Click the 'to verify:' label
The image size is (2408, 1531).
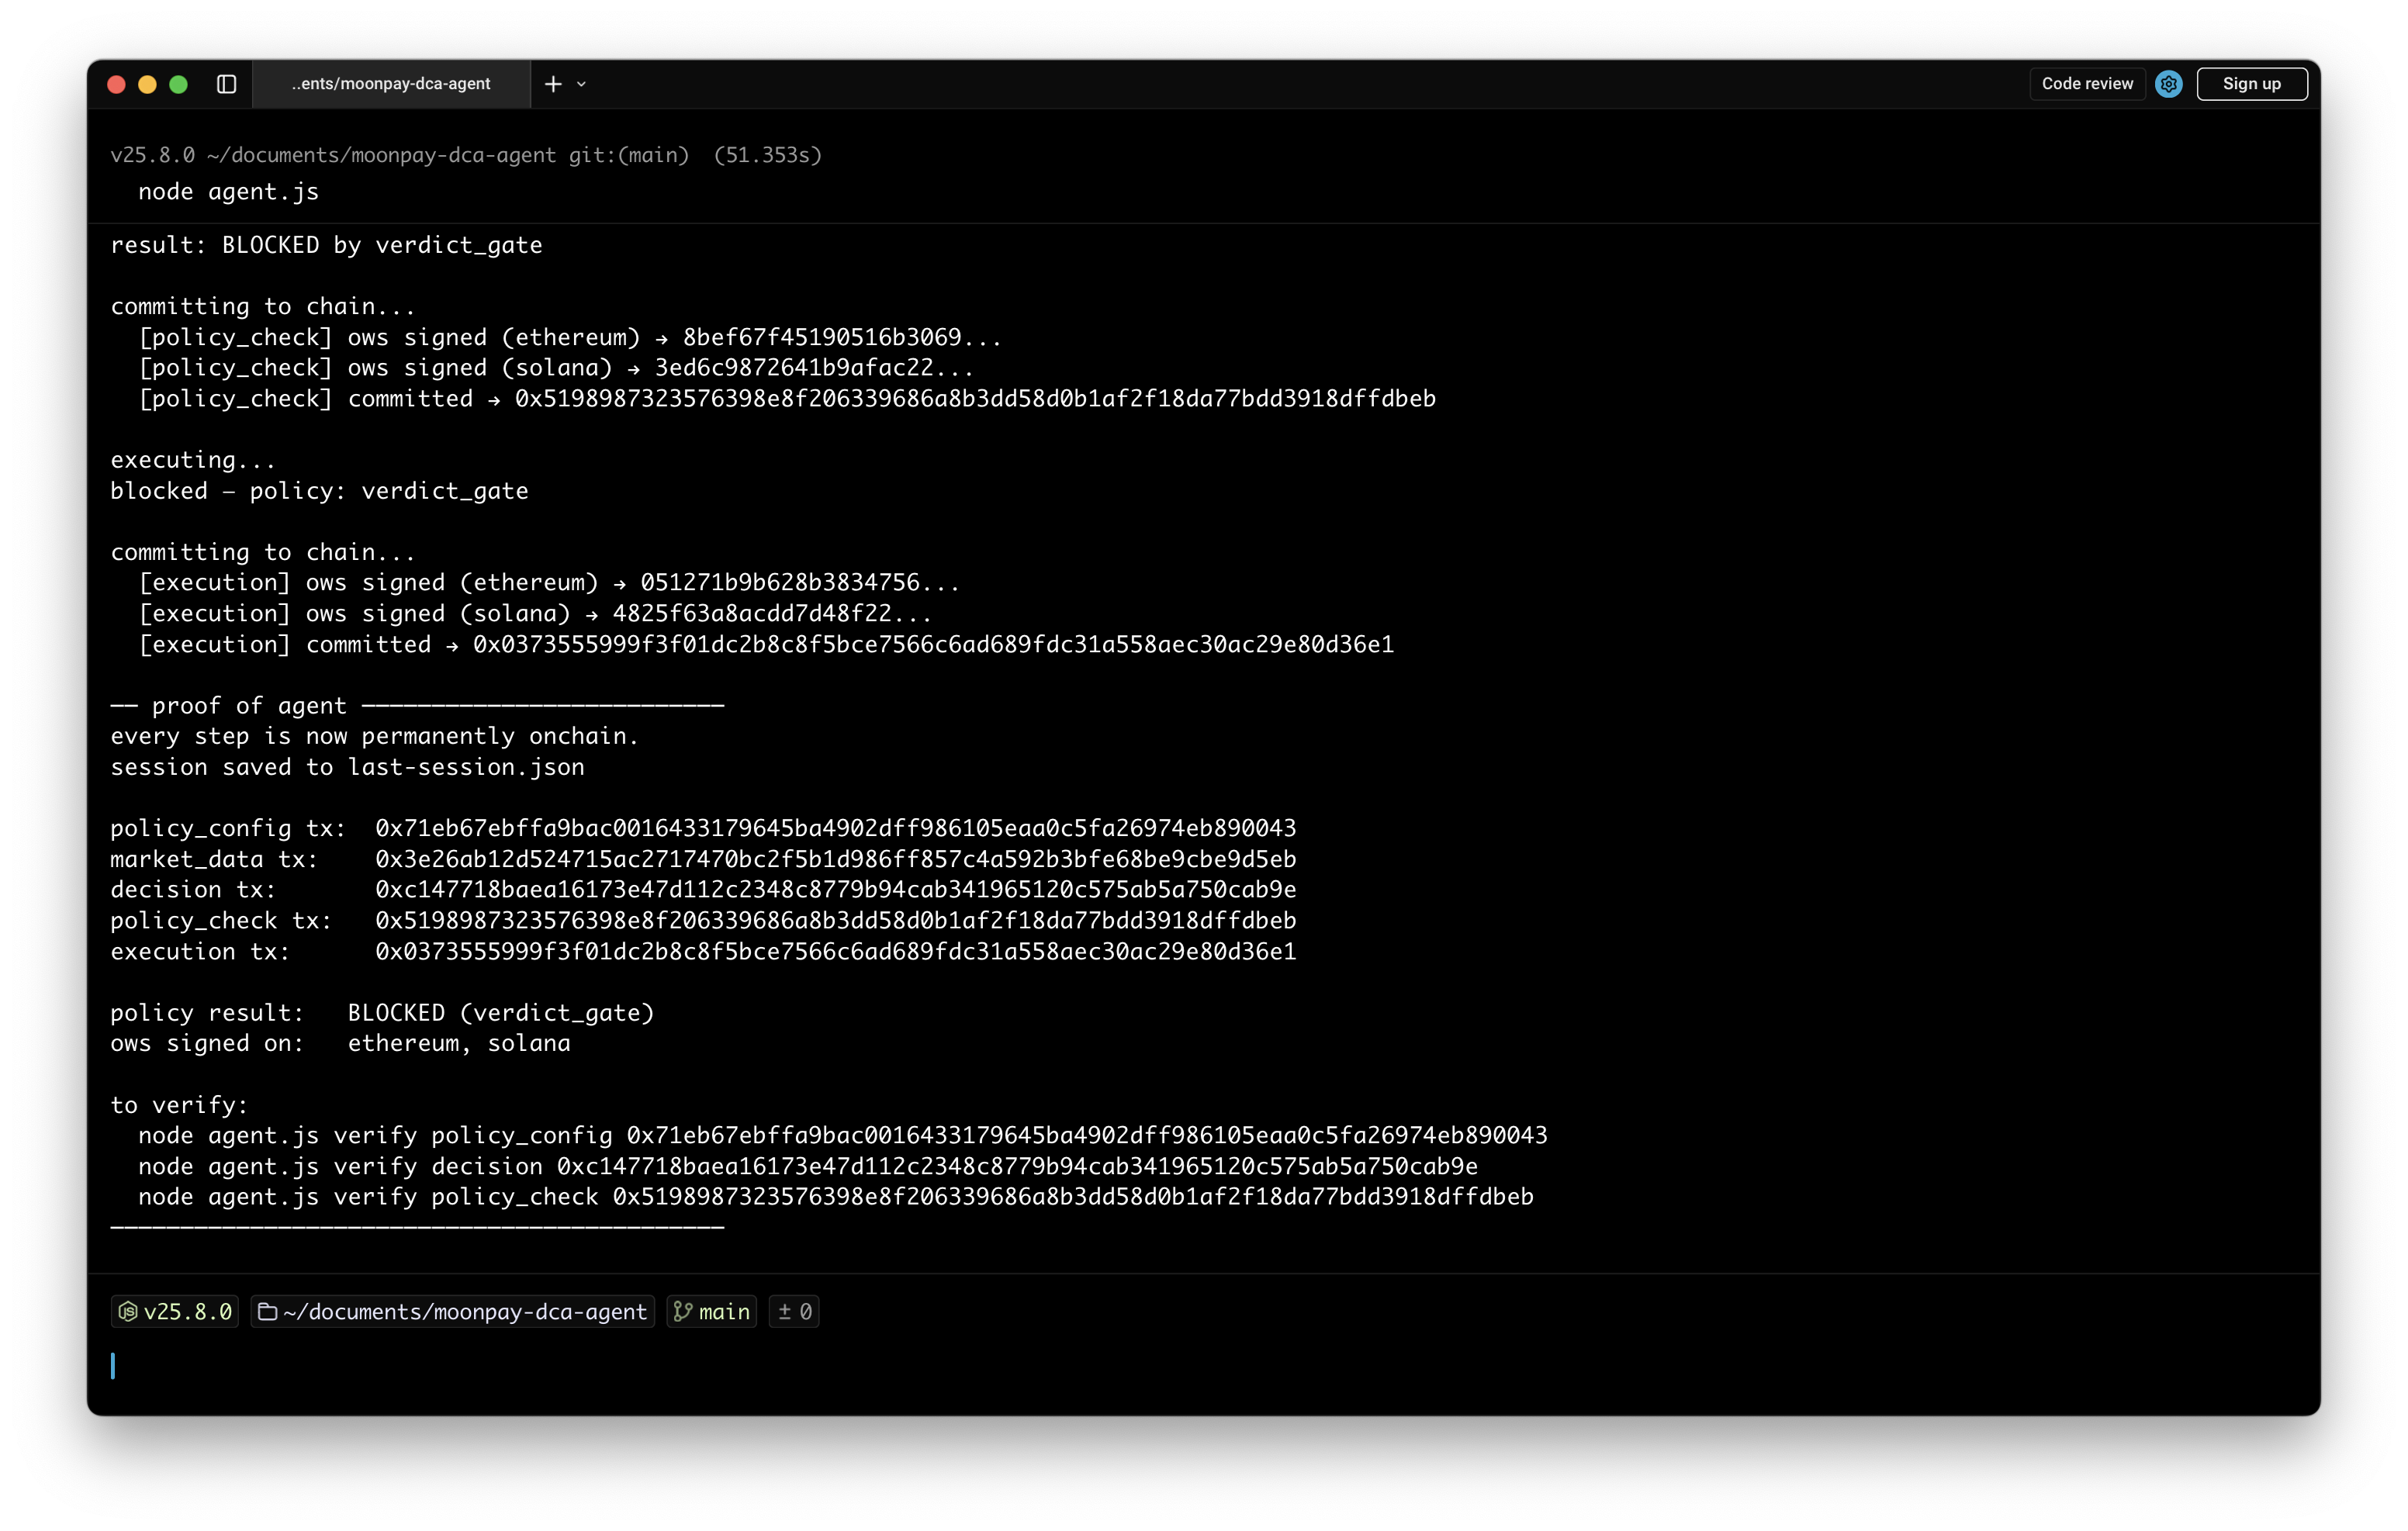pos(179,1105)
